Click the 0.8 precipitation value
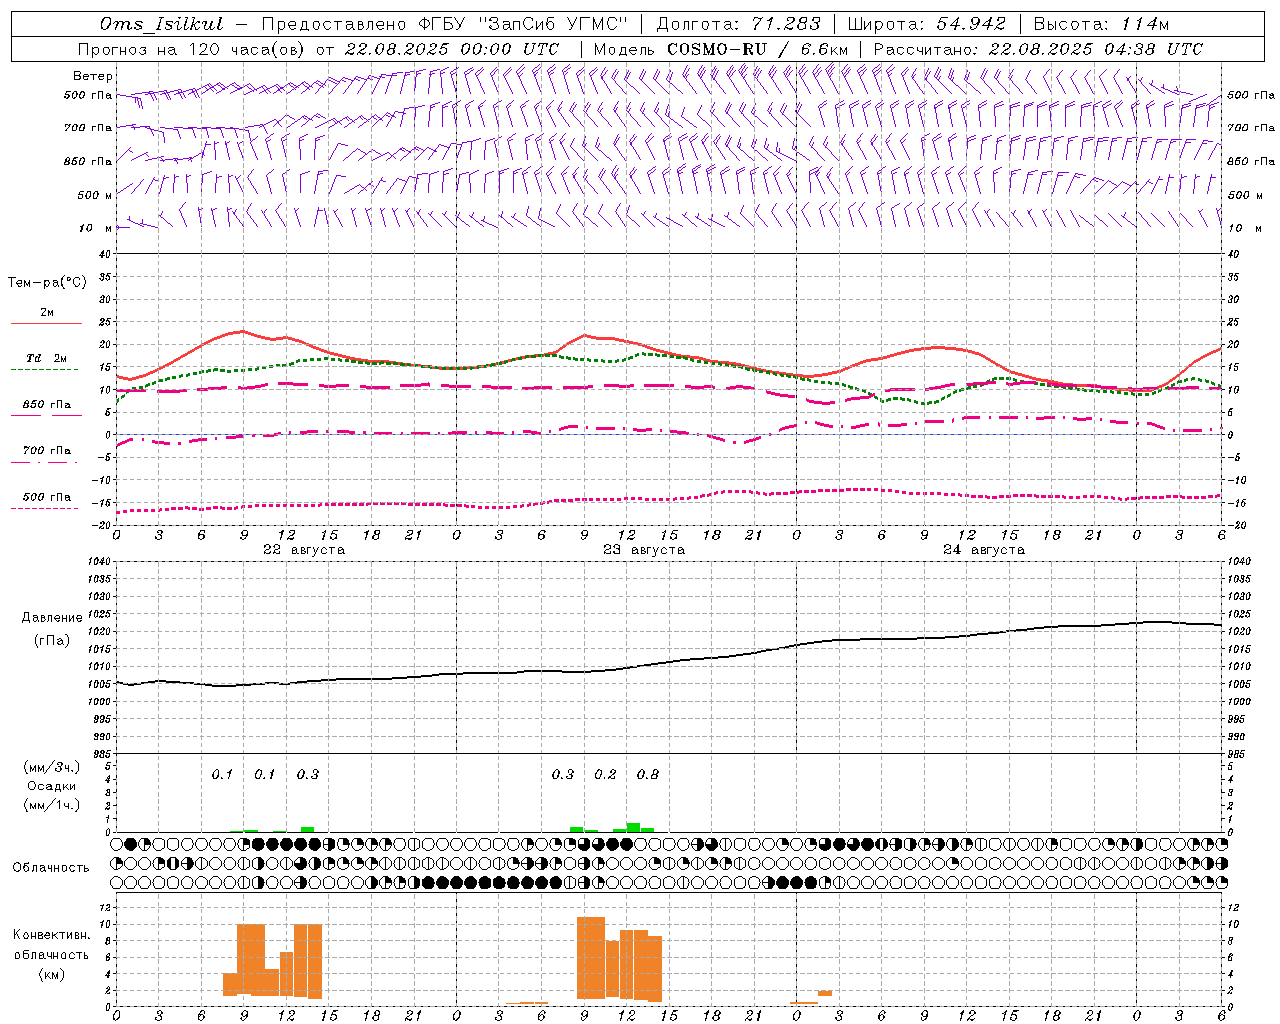The width and height of the screenshot is (1280, 1024). pyautogui.click(x=648, y=774)
